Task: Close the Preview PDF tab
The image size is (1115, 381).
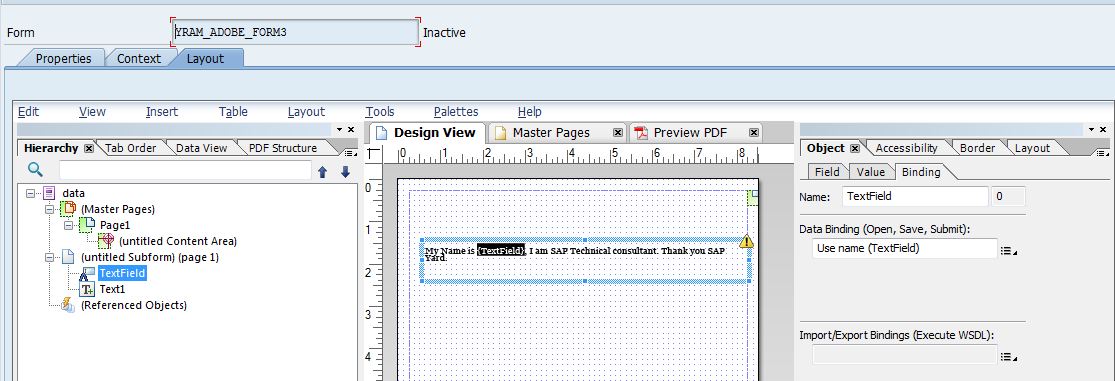Action: (x=754, y=133)
